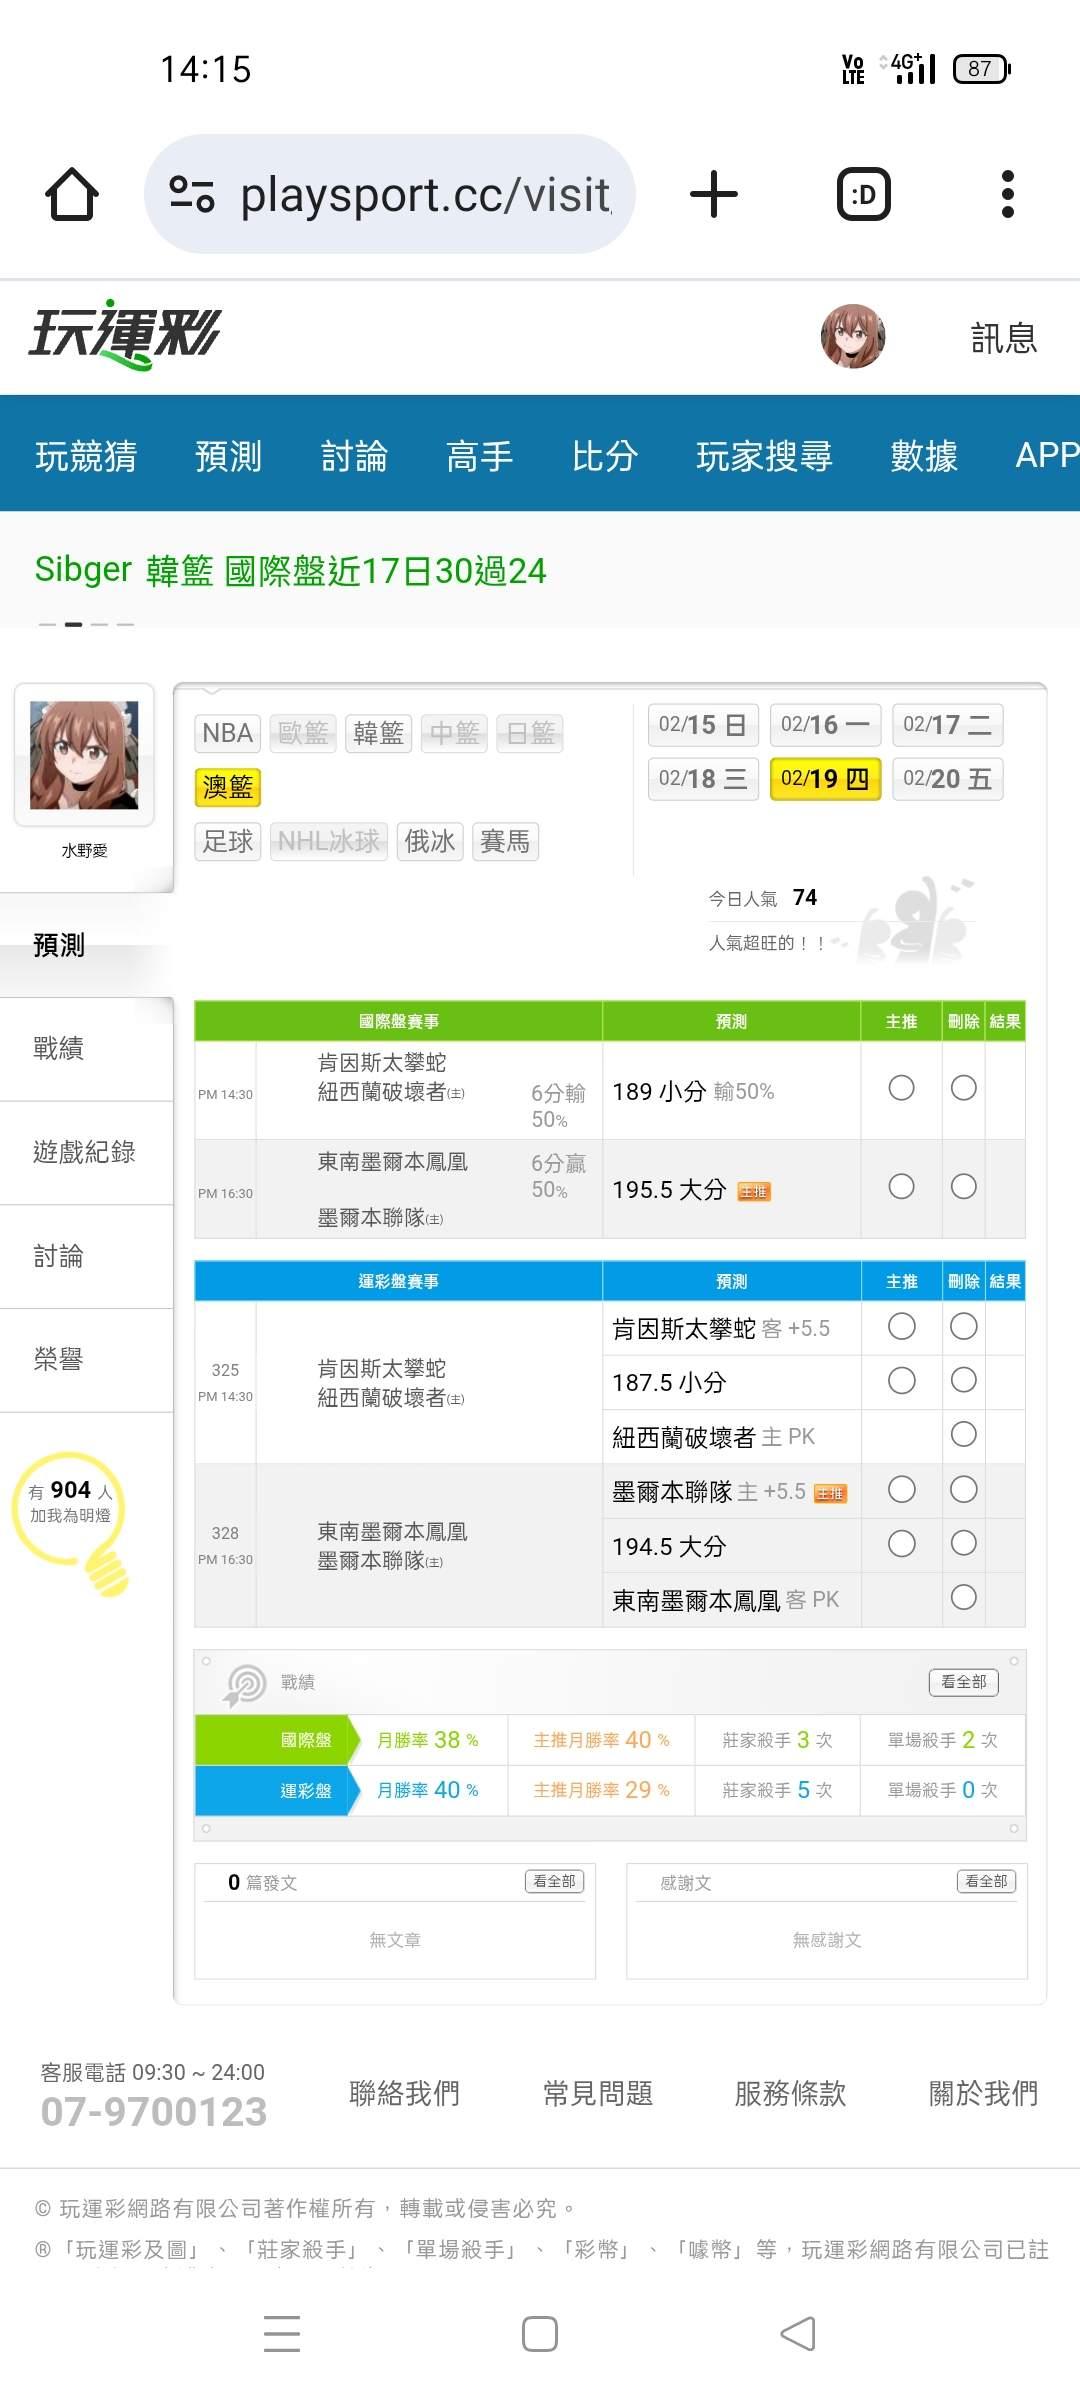Select 主推 radio for 195.5 大分
Viewport: 1080px width, 2400px height.
901,1187
